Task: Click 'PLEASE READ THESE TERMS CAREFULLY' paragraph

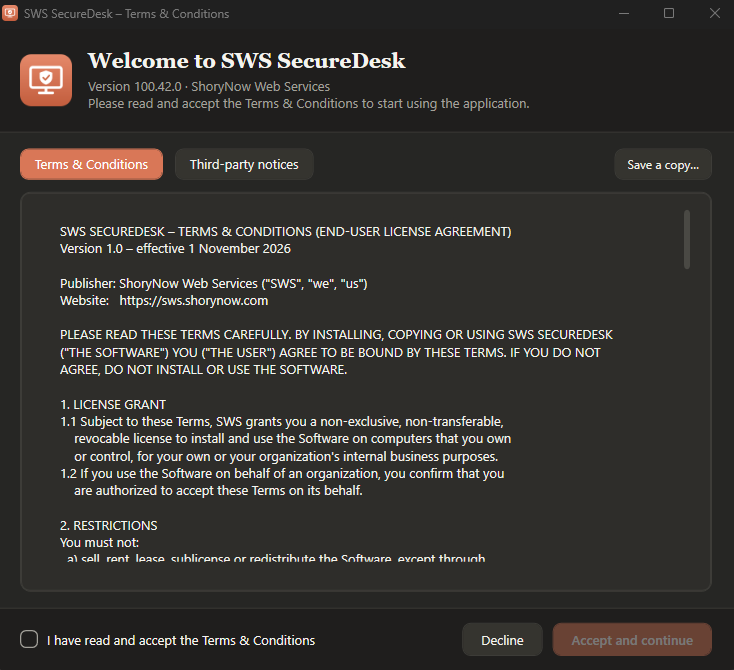Action: click(x=336, y=352)
